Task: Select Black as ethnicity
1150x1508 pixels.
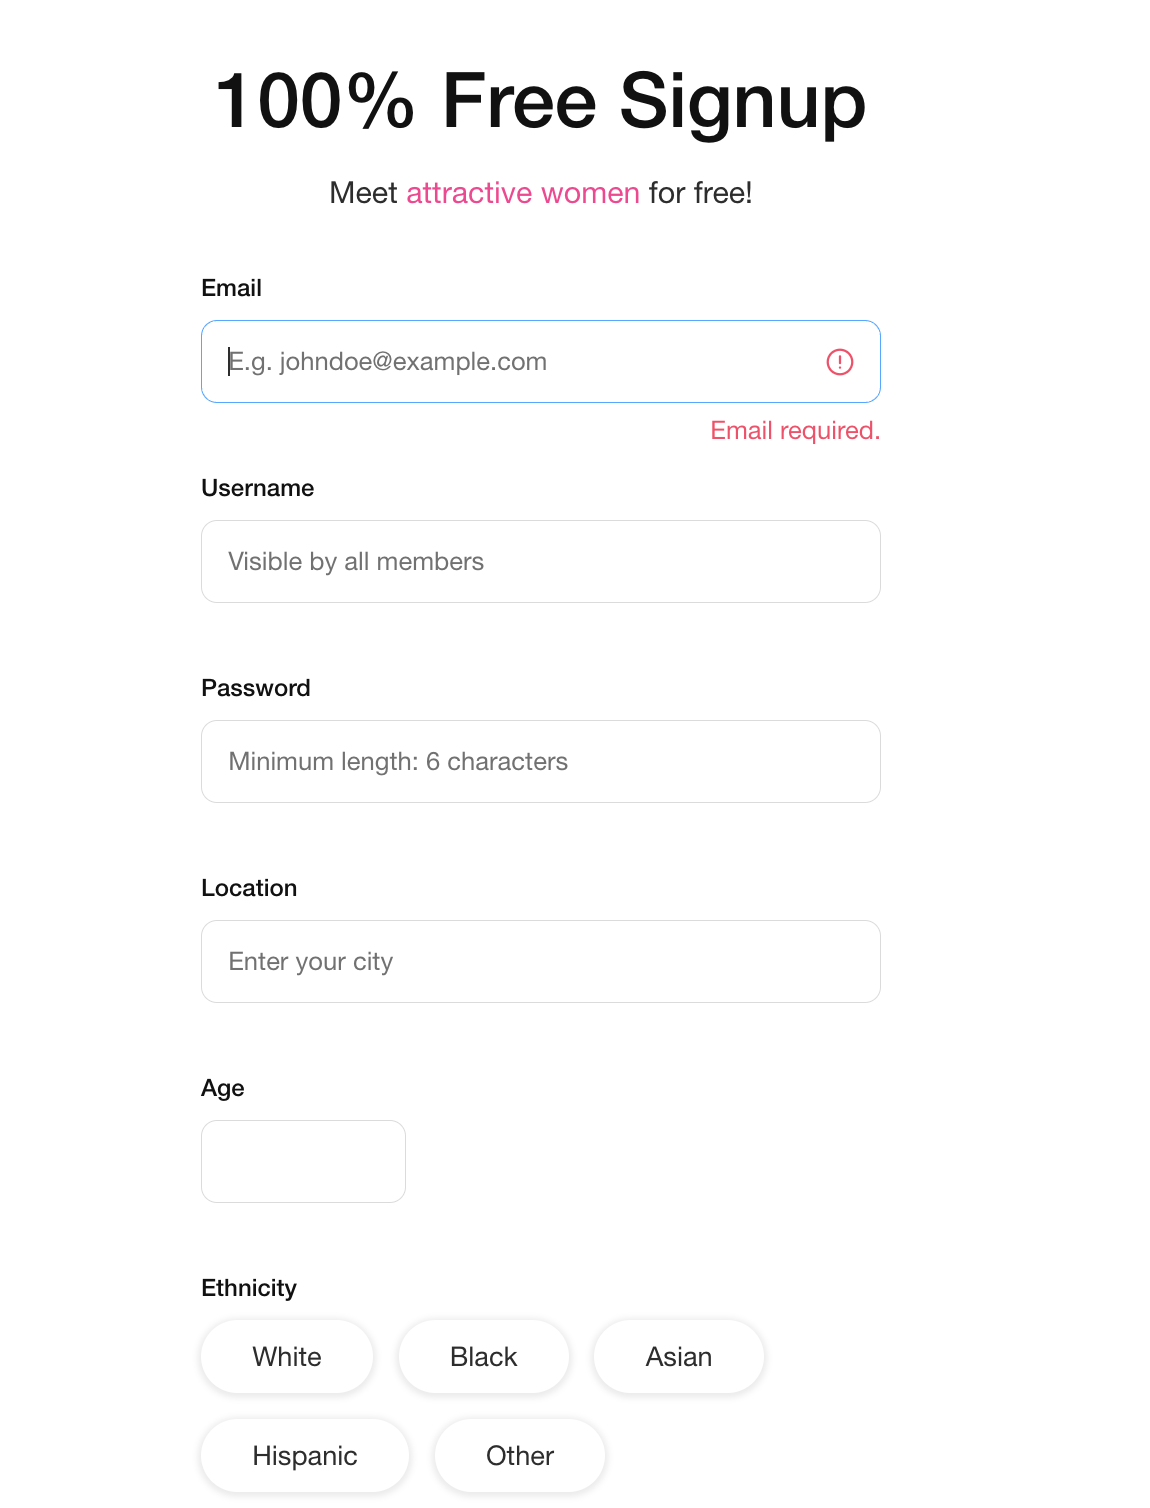Action: 483,1357
